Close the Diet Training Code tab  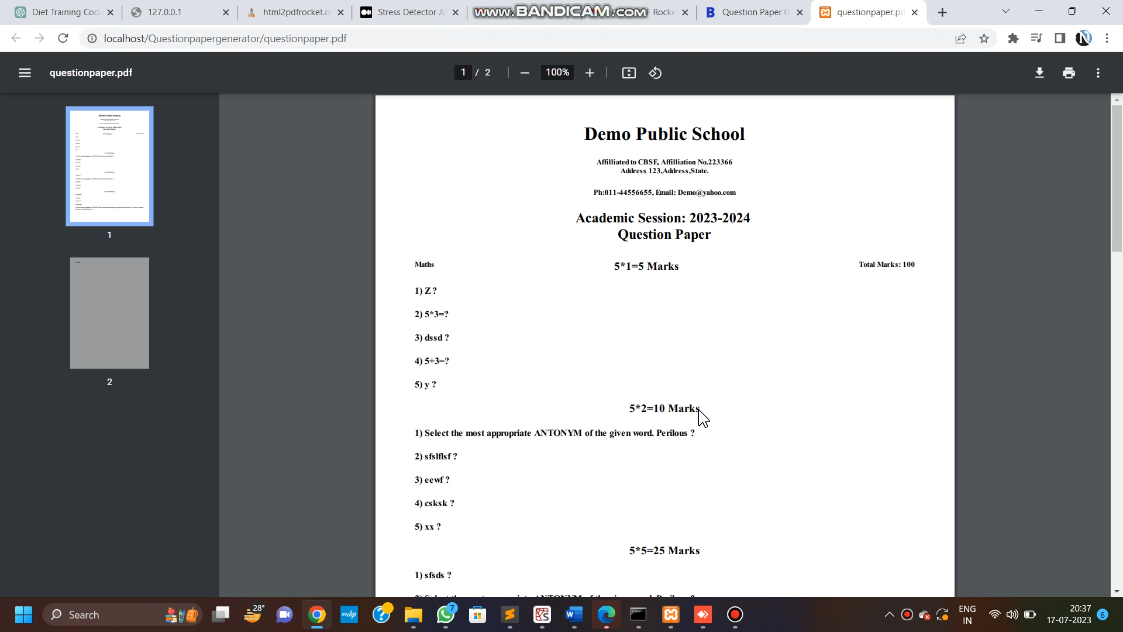point(110,12)
